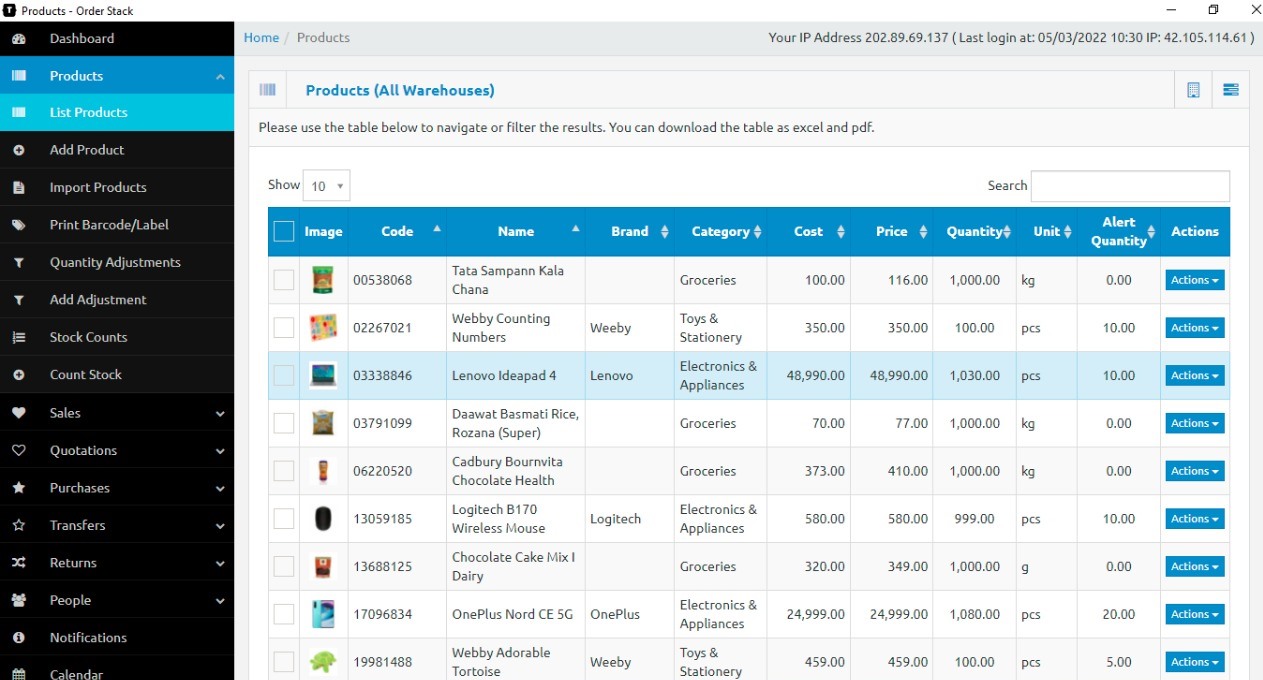Click the Quantity Adjustments filter icon

18,263
